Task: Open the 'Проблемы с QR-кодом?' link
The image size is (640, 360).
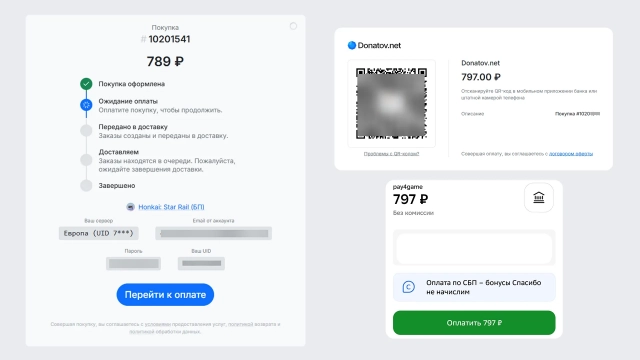Action: 391,154
